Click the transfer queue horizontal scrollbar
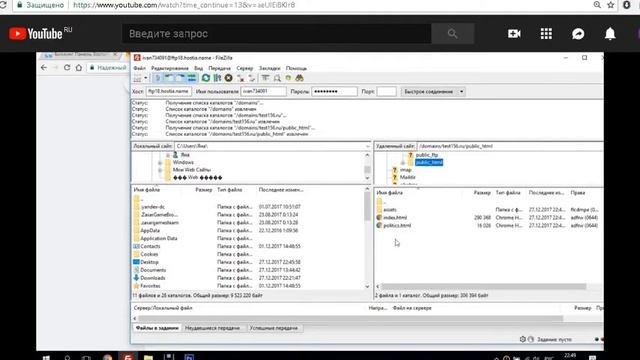 point(351,318)
